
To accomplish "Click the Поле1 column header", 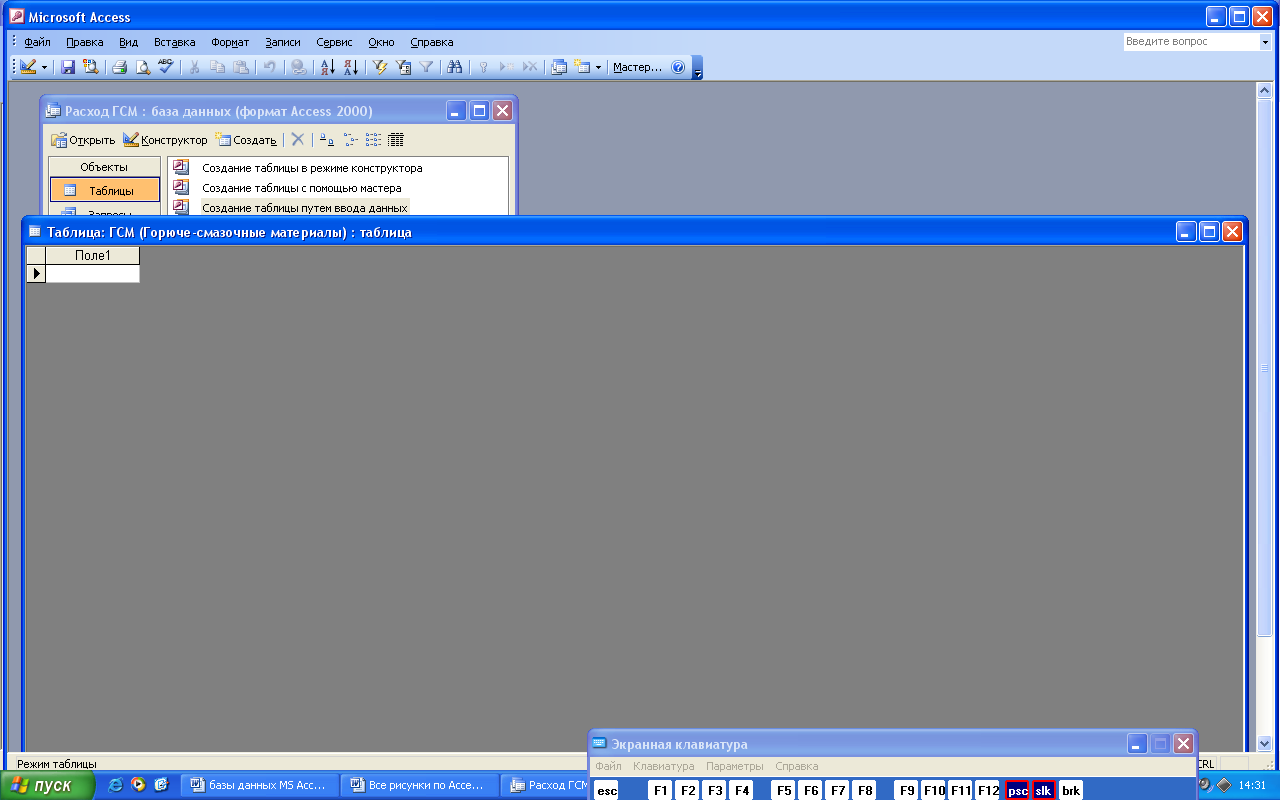I will point(93,256).
